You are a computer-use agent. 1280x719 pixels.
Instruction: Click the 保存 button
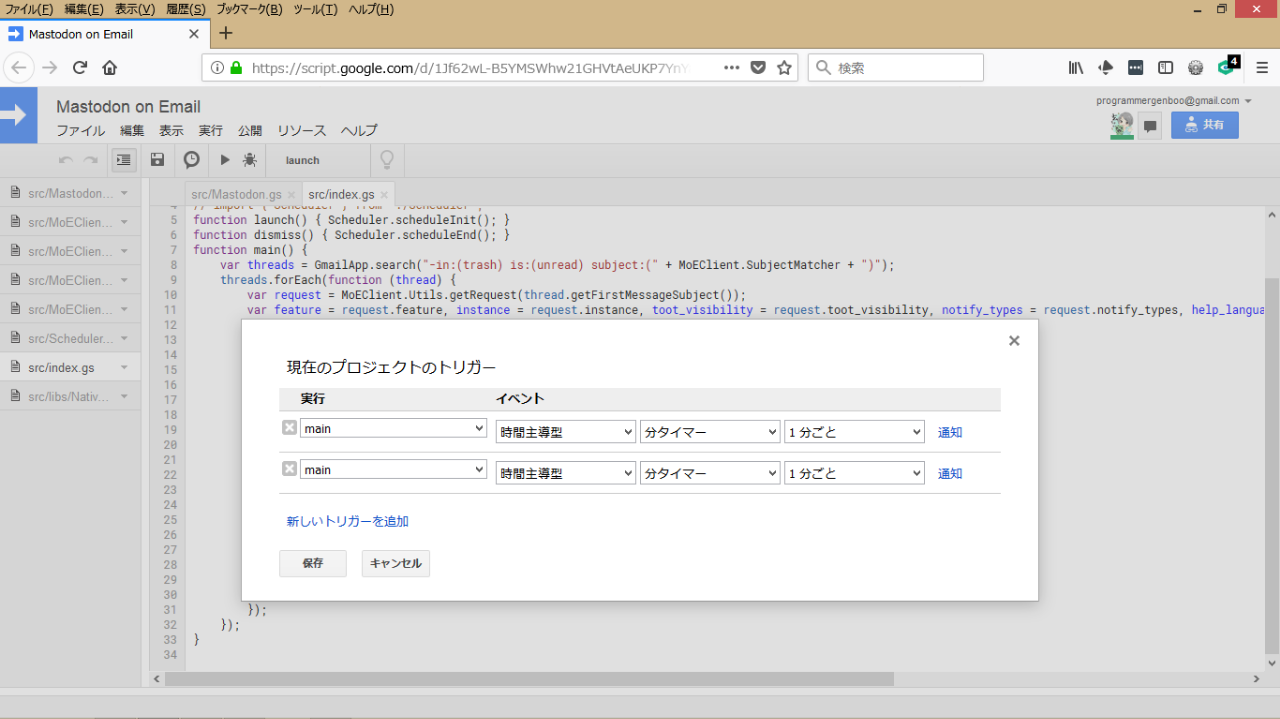click(x=313, y=563)
